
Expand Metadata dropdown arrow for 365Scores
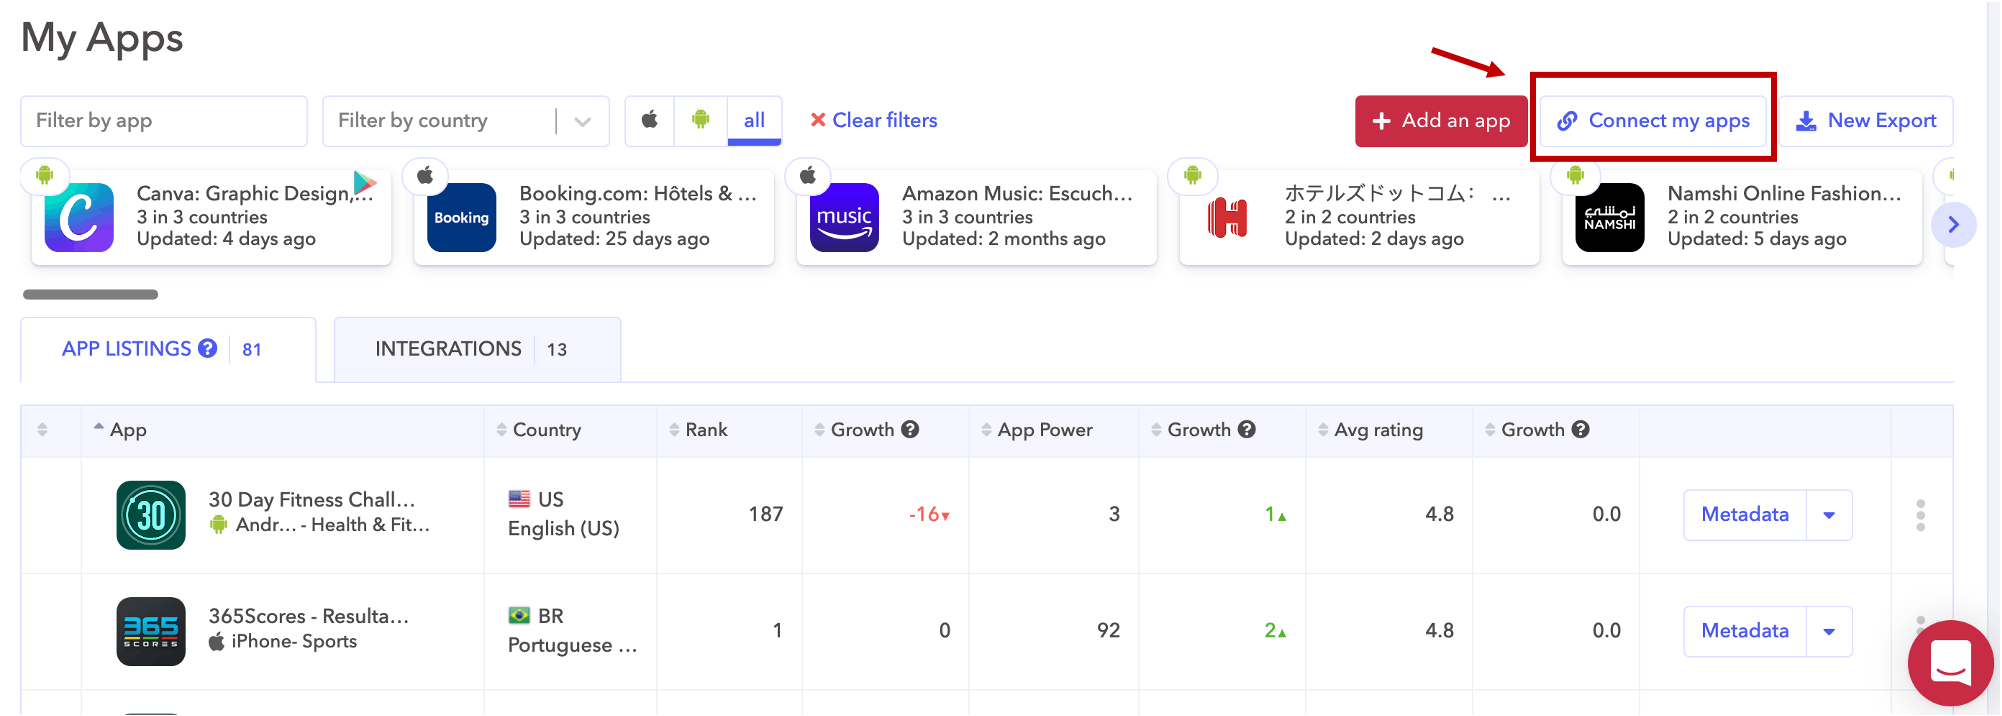1829,631
